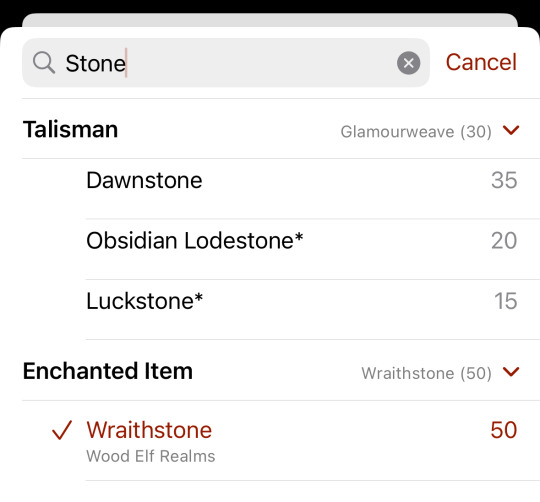The image size is (540, 502).
Task: Click inside the Stone search field
Action: 226,63
